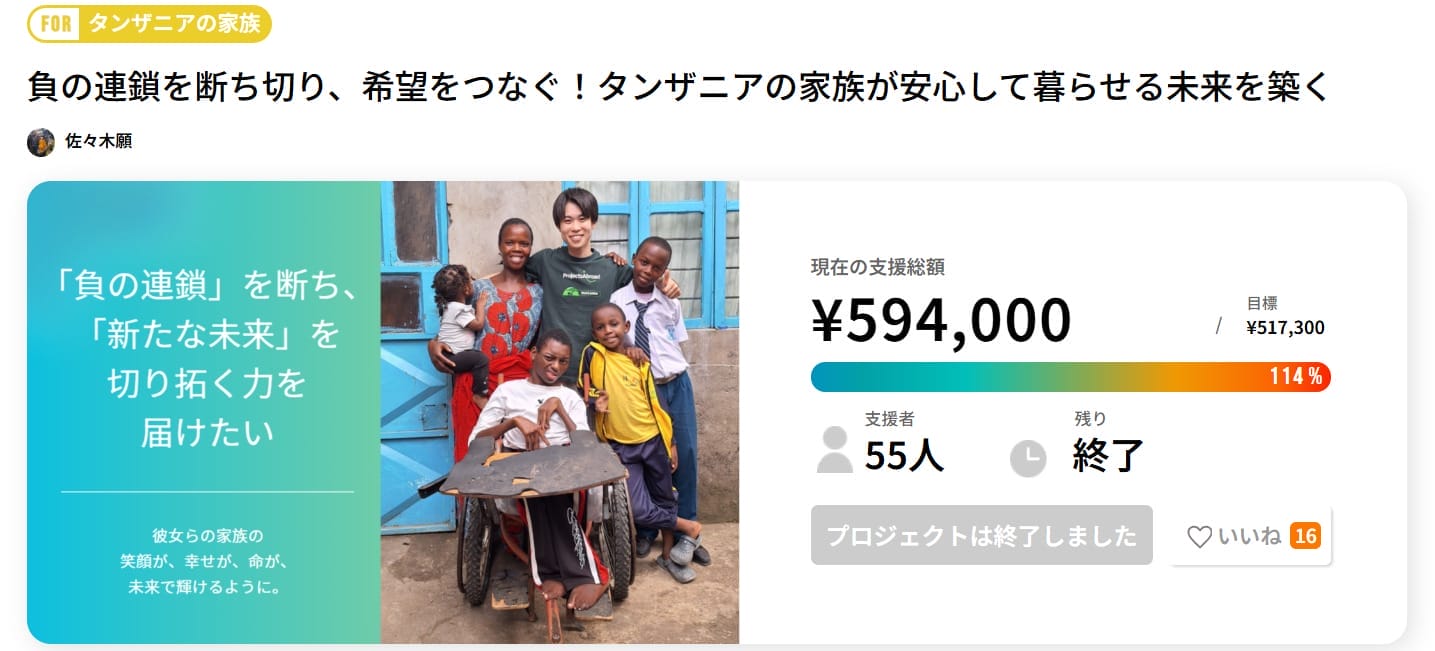Click the project title heading
This screenshot has height=651, width=1435.
(679, 87)
